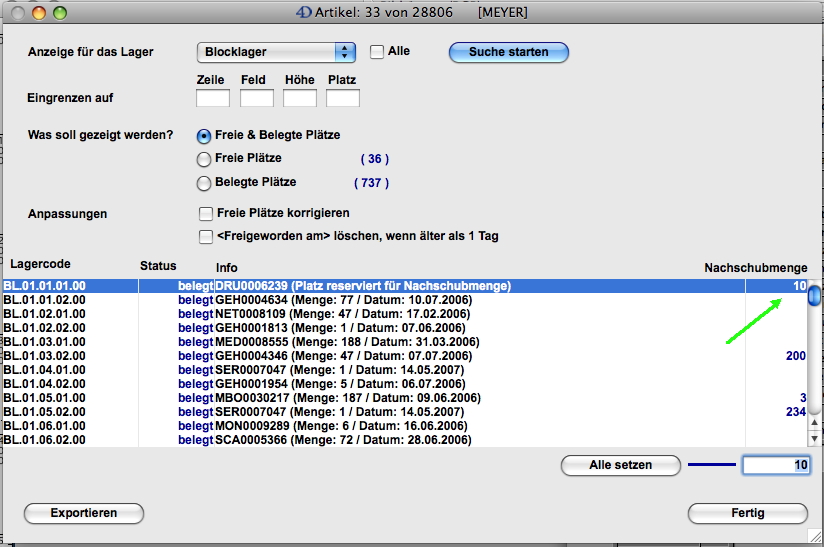The height and width of the screenshot is (547, 824).
Task: Enable Freigeworden am löschen checkbox
Action: pos(206,237)
